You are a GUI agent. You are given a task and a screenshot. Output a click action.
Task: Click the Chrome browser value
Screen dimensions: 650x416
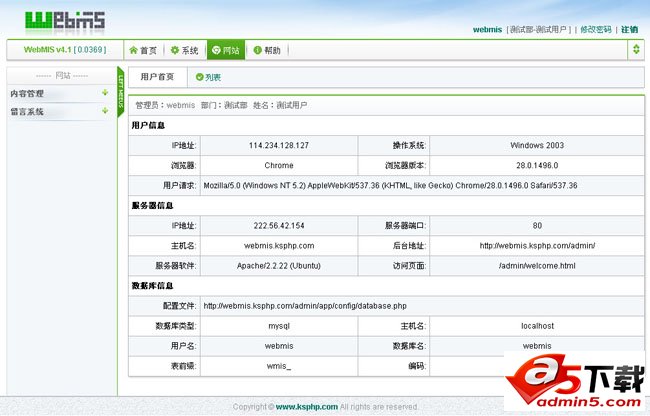279,165
